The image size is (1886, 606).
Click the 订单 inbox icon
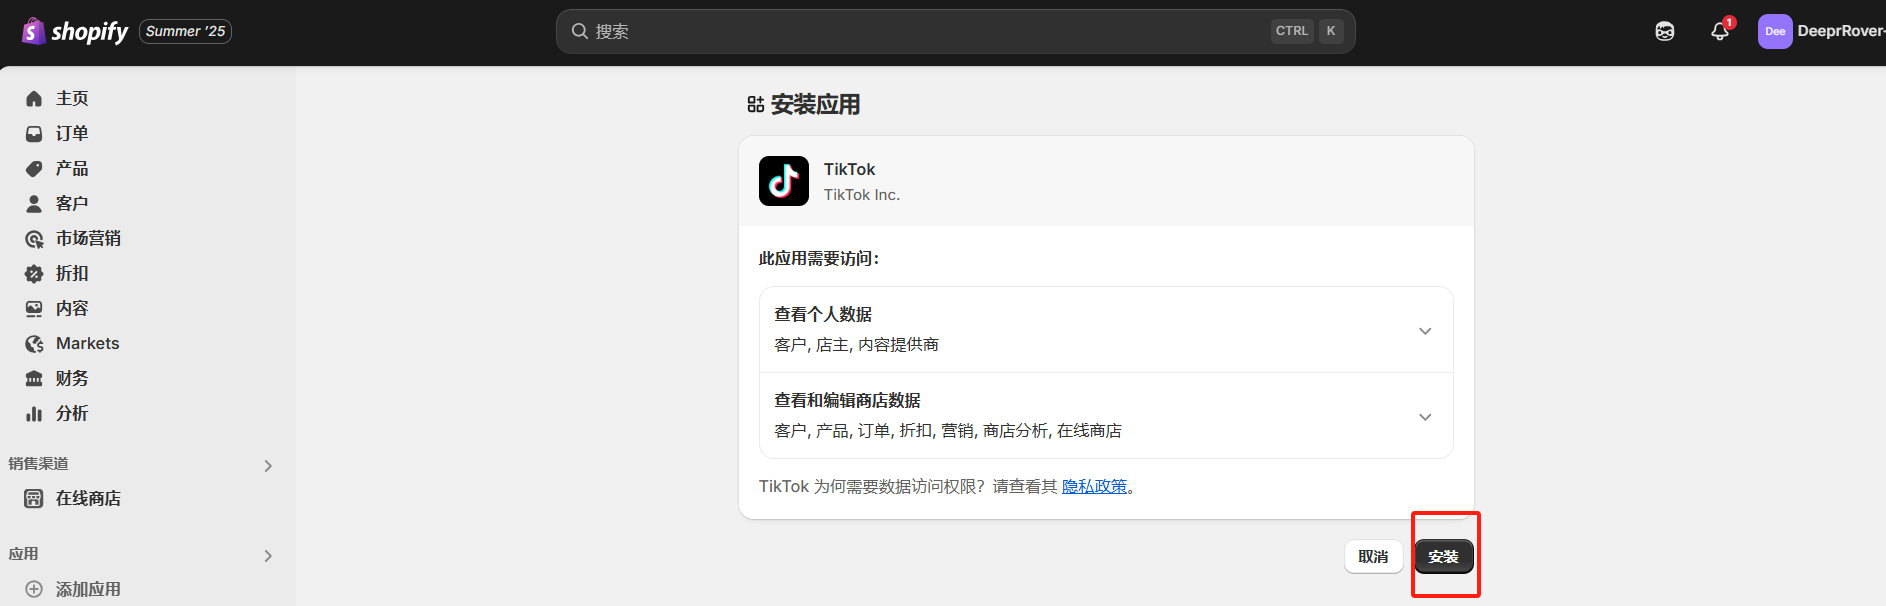coord(34,133)
